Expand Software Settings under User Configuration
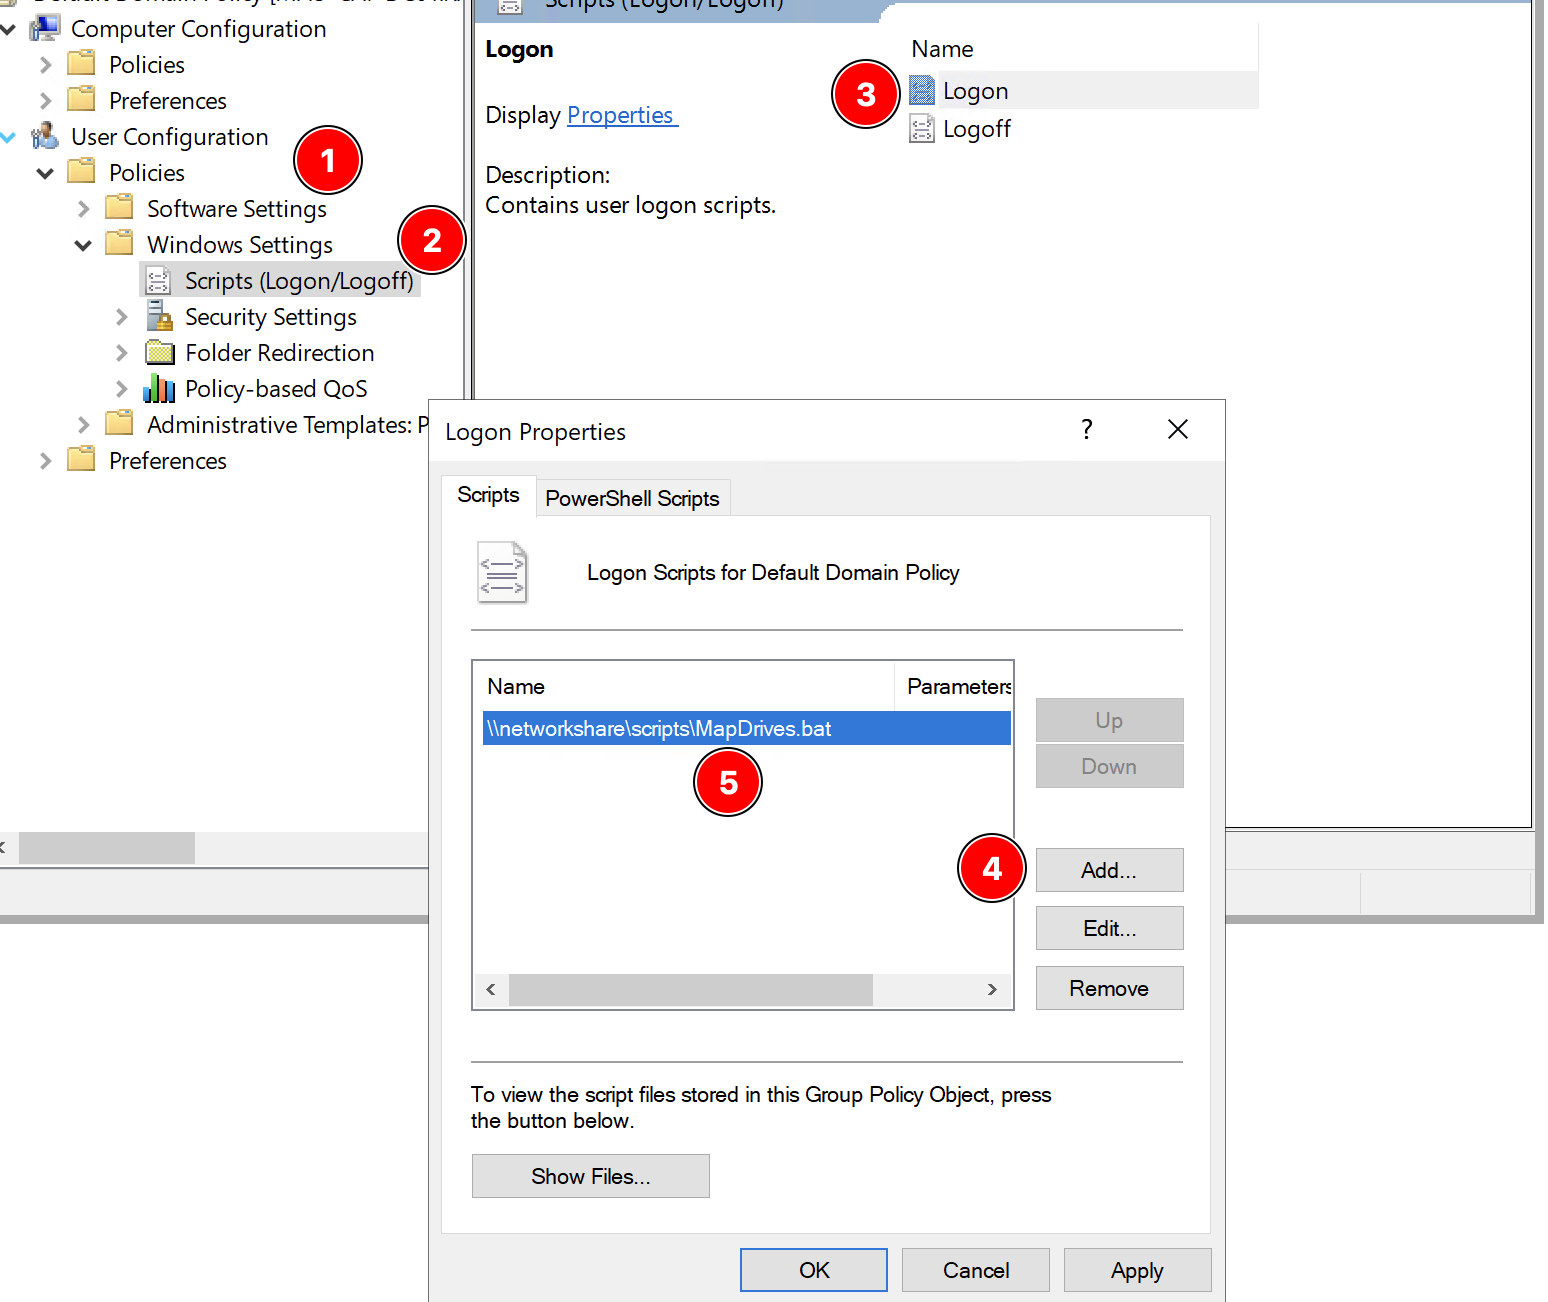This screenshot has height=1302, width=1548. [x=84, y=209]
